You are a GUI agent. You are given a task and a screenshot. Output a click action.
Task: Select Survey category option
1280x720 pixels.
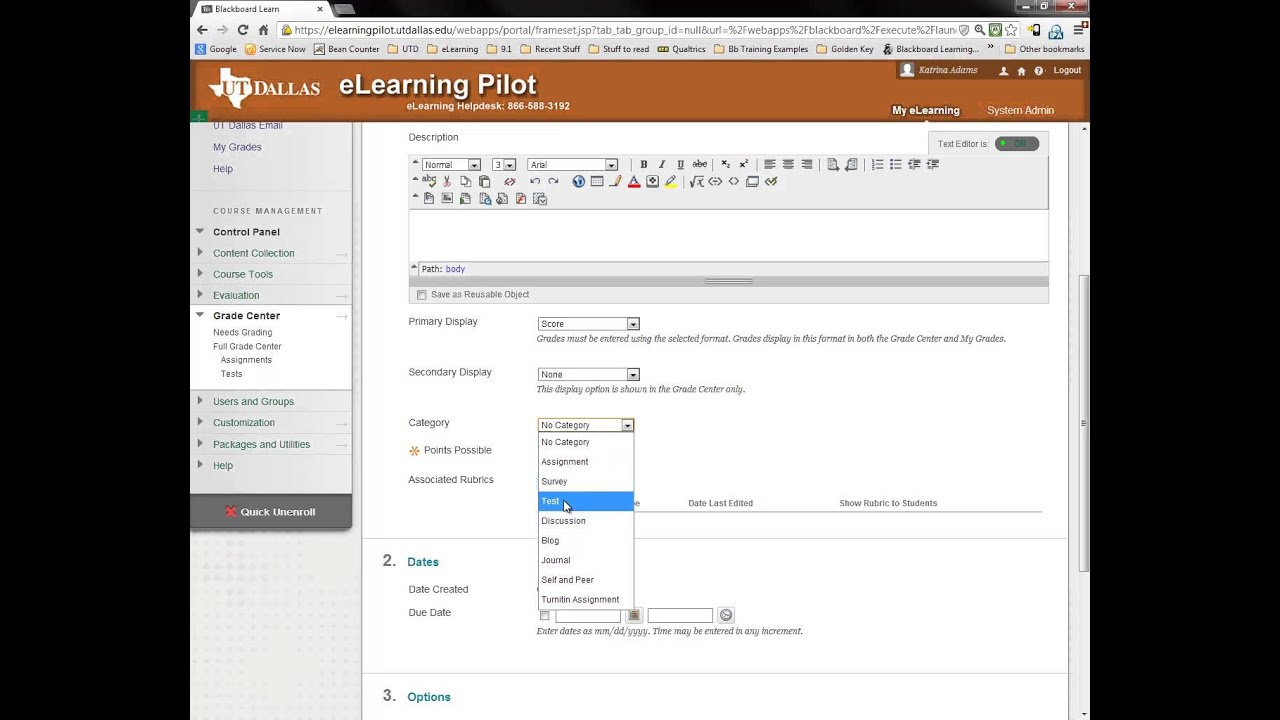(586, 481)
